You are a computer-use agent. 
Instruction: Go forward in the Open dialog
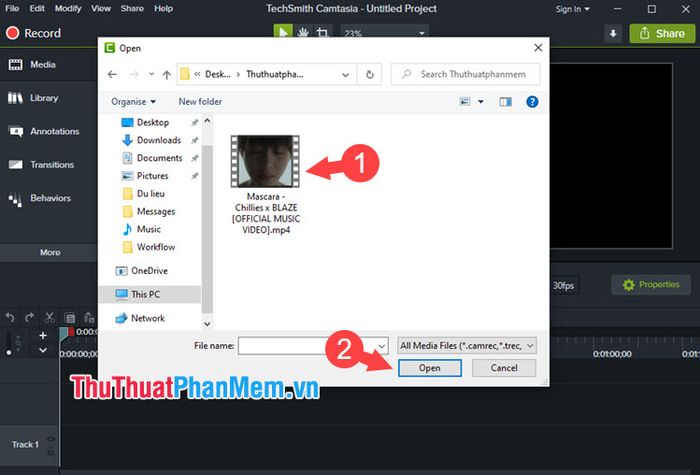(133, 75)
